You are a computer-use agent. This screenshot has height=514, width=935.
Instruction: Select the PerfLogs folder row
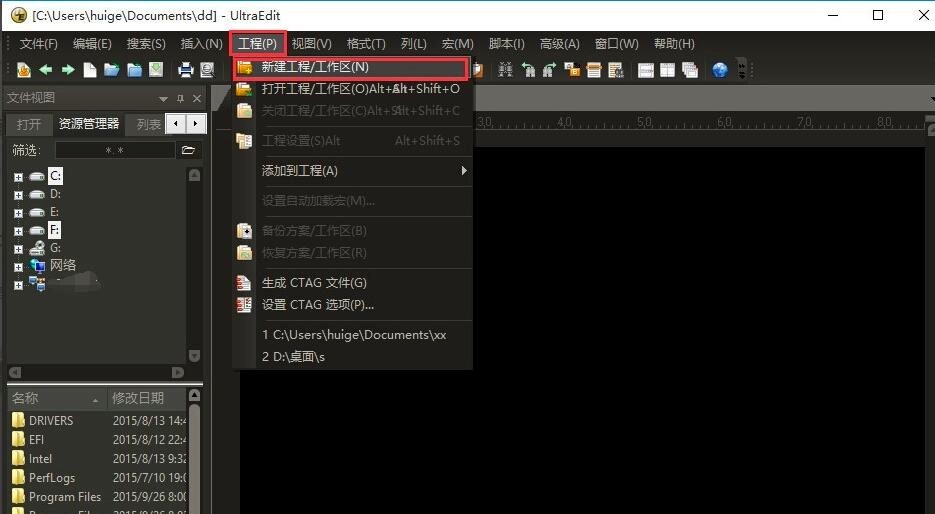click(98, 478)
